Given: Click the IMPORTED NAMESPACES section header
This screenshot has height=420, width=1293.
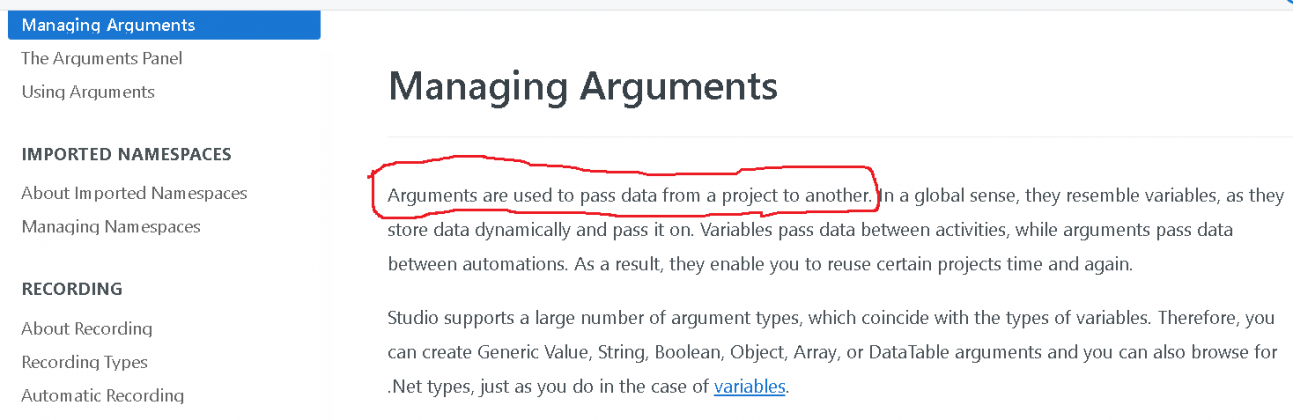Looking at the screenshot, I should point(126,154).
